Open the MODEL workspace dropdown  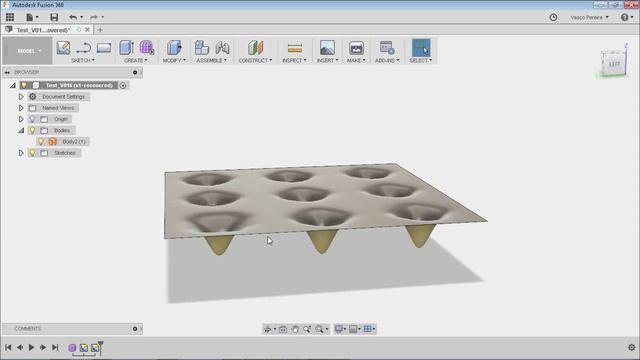pos(28,51)
